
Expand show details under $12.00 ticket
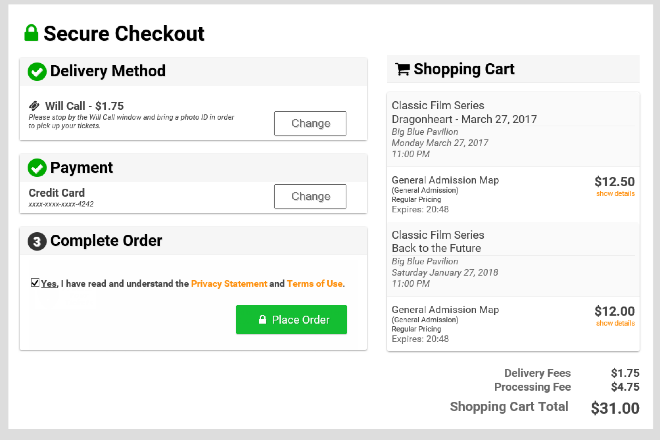(615, 323)
